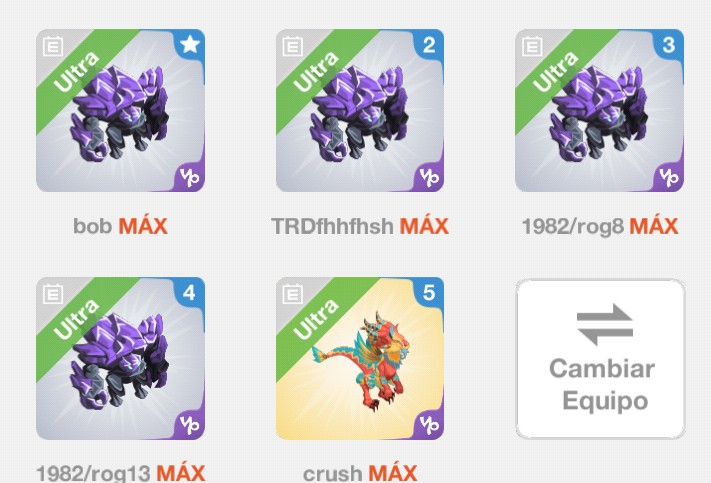
Task: Click the Capricorn zodiac icon on crush's card
Action: click(x=429, y=424)
